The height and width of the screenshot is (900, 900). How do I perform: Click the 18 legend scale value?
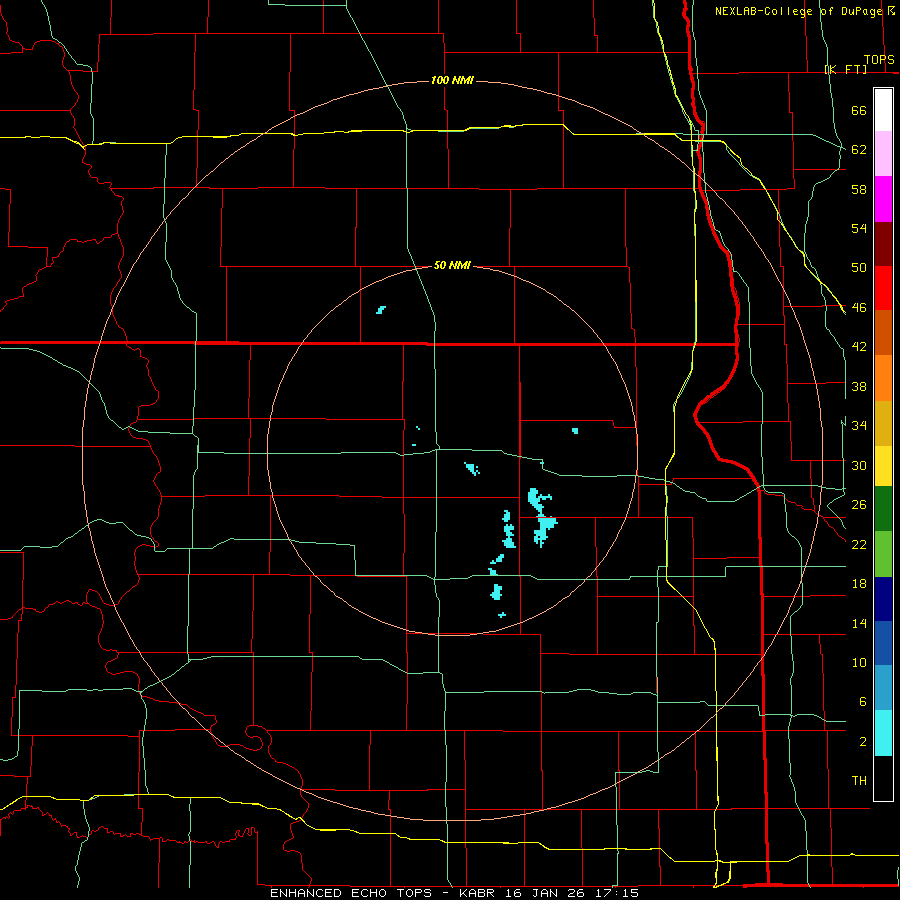859,584
